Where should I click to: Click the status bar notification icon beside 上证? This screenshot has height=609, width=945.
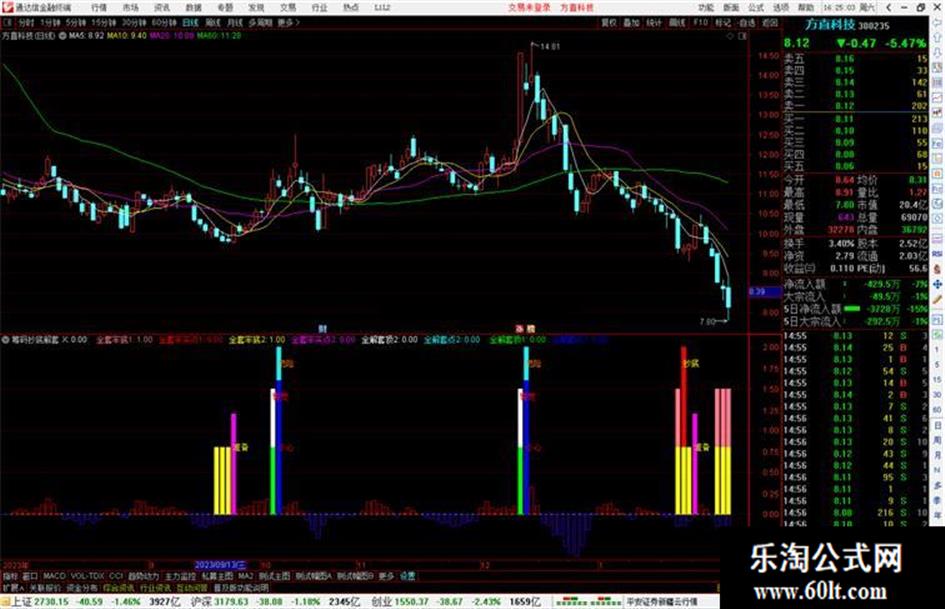(x=5, y=602)
